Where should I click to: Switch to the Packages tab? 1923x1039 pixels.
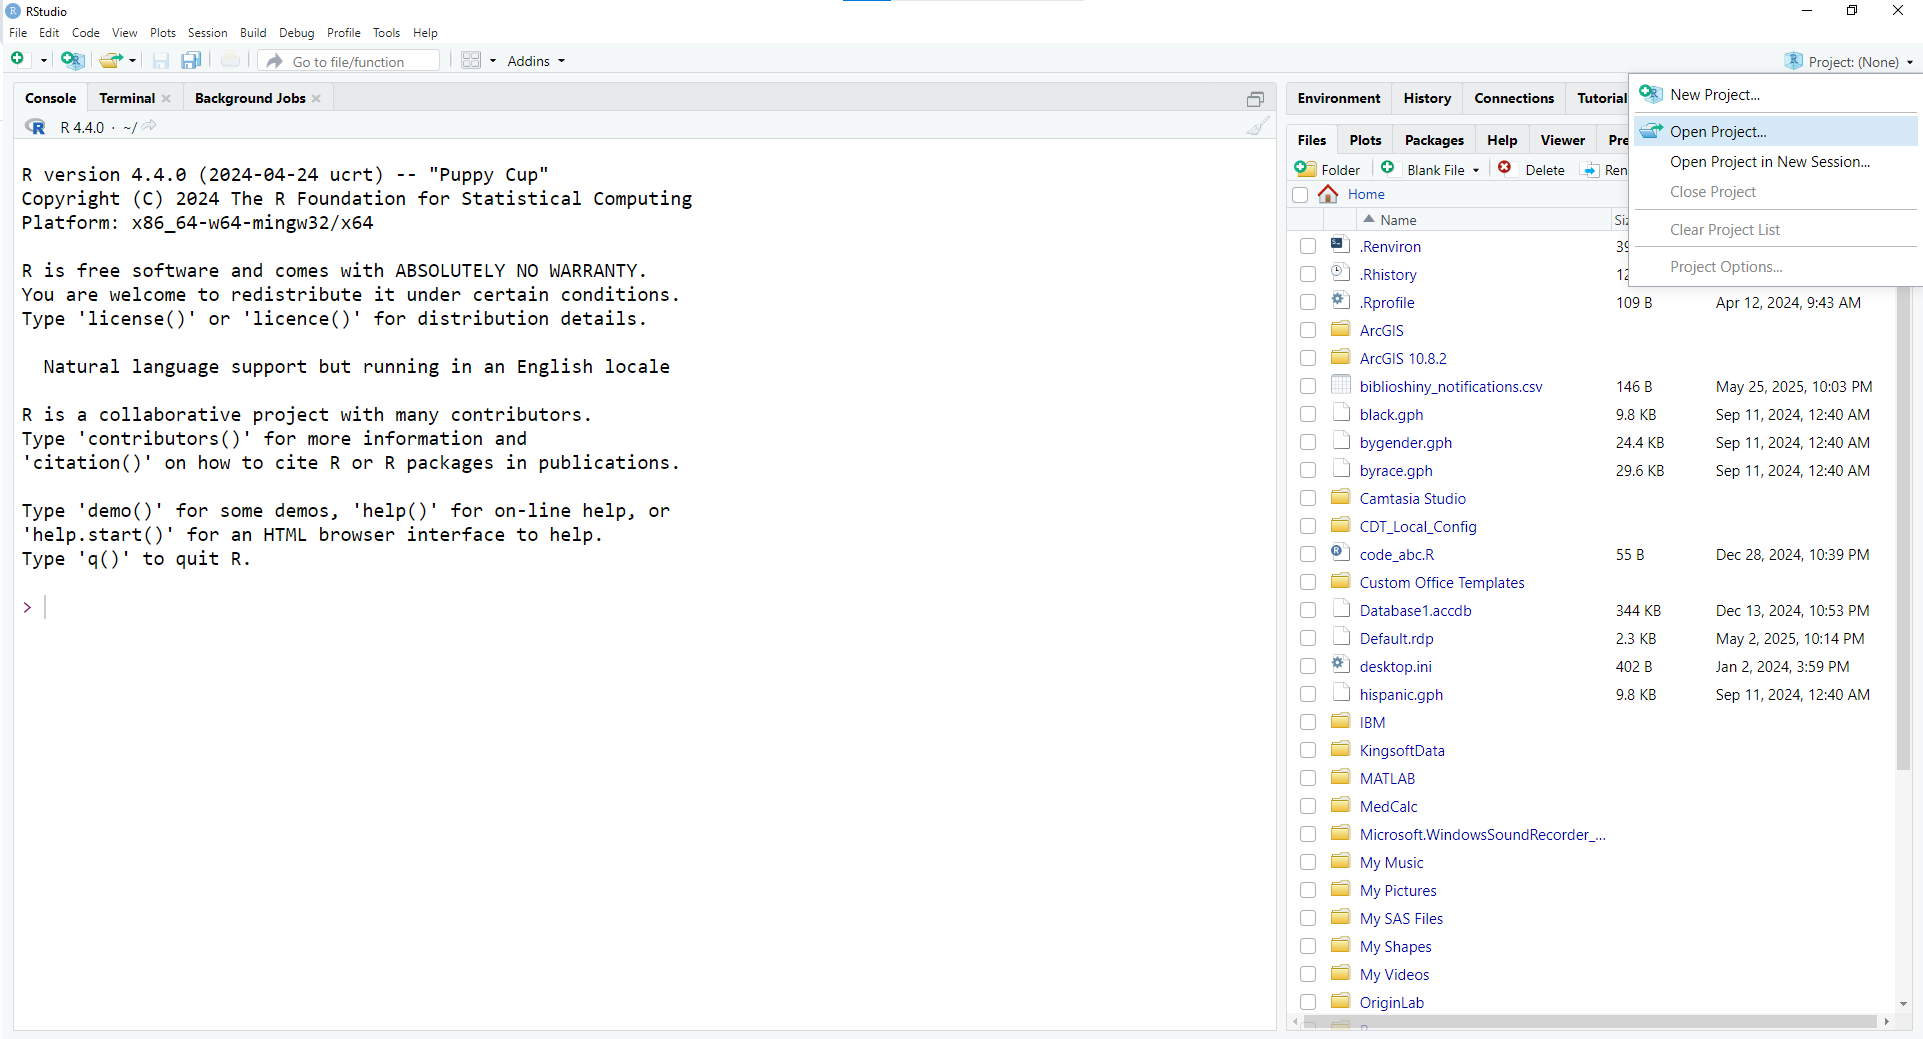(1434, 140)
